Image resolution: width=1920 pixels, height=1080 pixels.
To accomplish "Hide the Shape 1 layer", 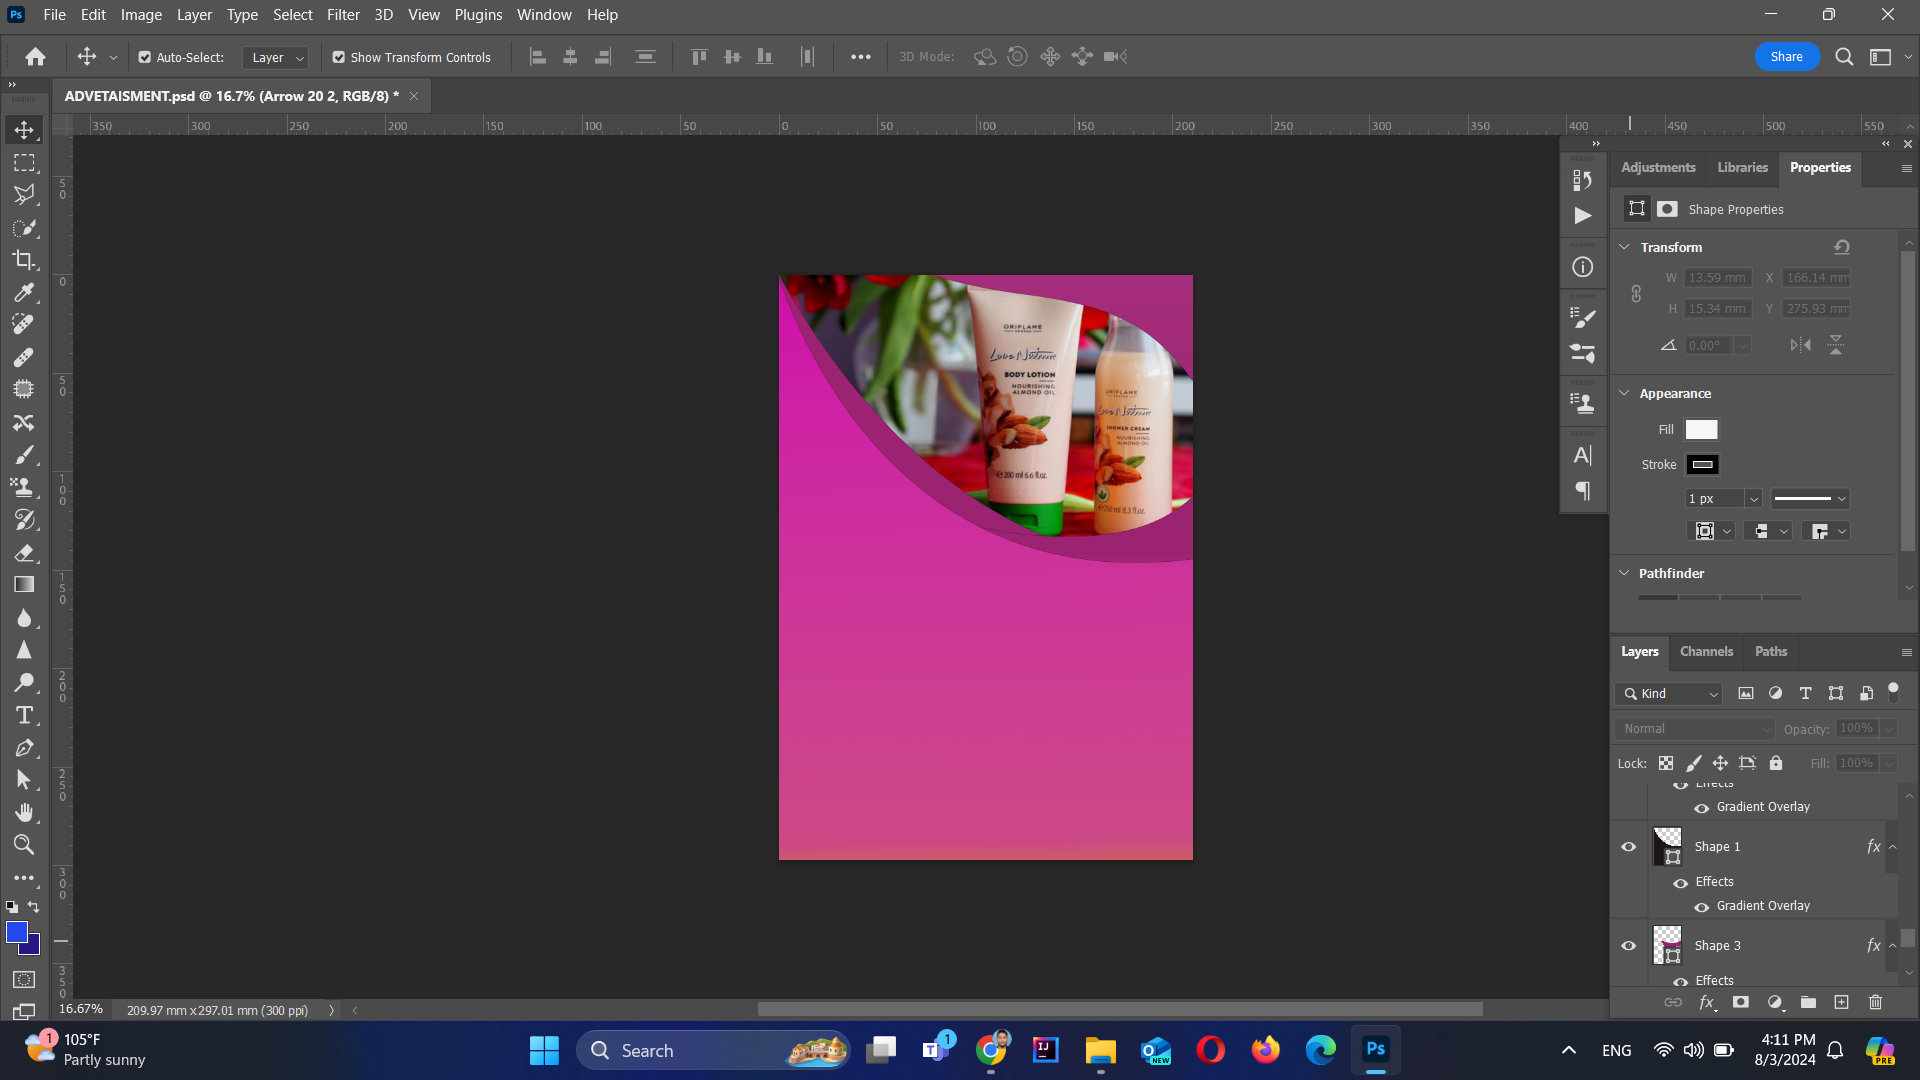I will 1628,847.
